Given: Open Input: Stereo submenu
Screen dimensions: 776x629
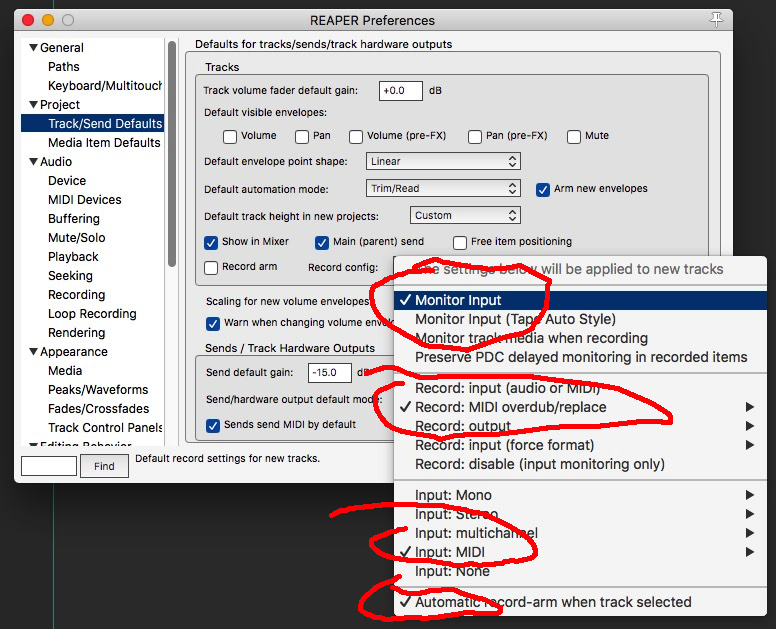Looking at the screenshot, I should pos(580,514).
